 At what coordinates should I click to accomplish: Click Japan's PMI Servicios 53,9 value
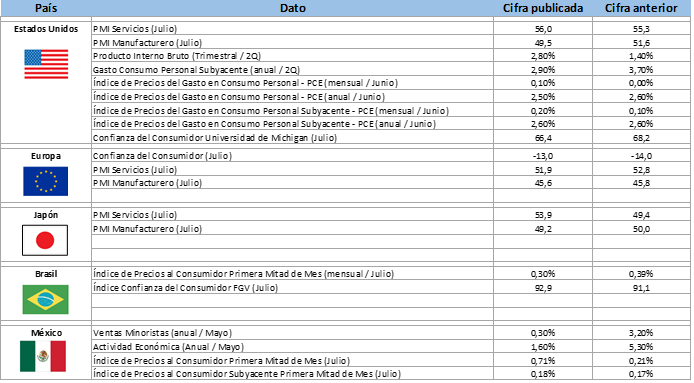[543, 215]
